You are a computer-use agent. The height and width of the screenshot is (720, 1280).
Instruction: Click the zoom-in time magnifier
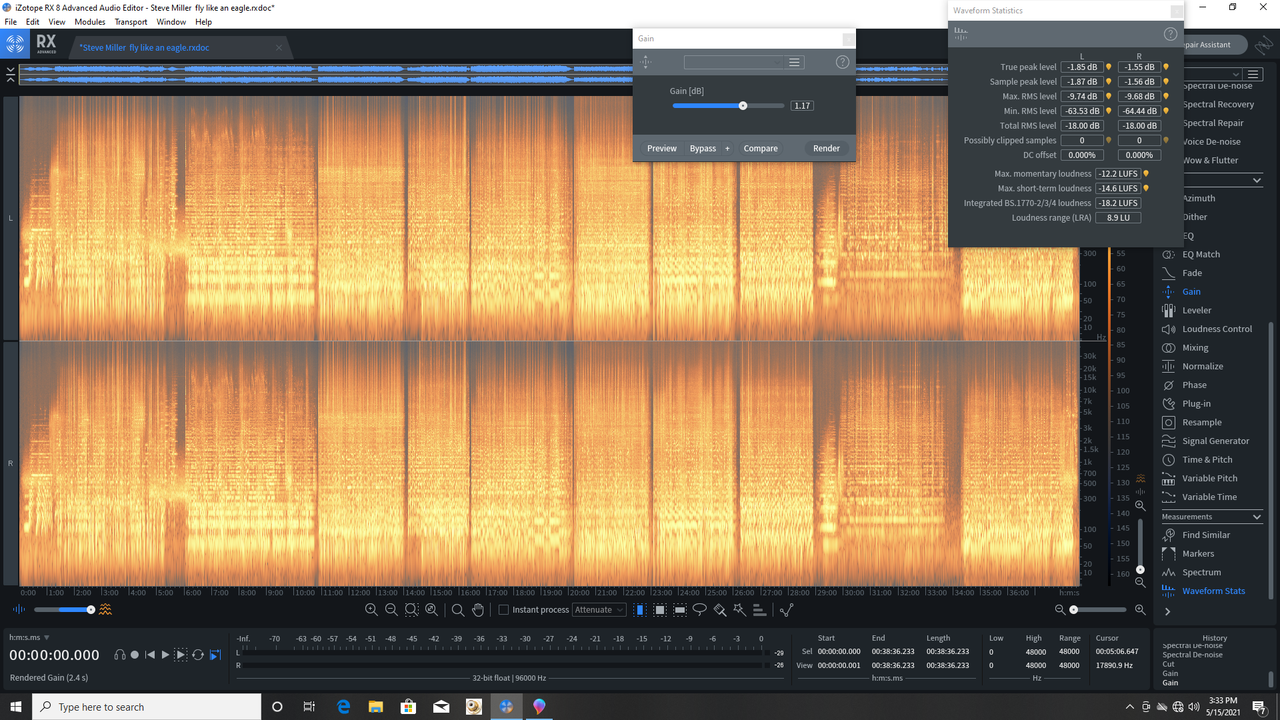point(371,610)
